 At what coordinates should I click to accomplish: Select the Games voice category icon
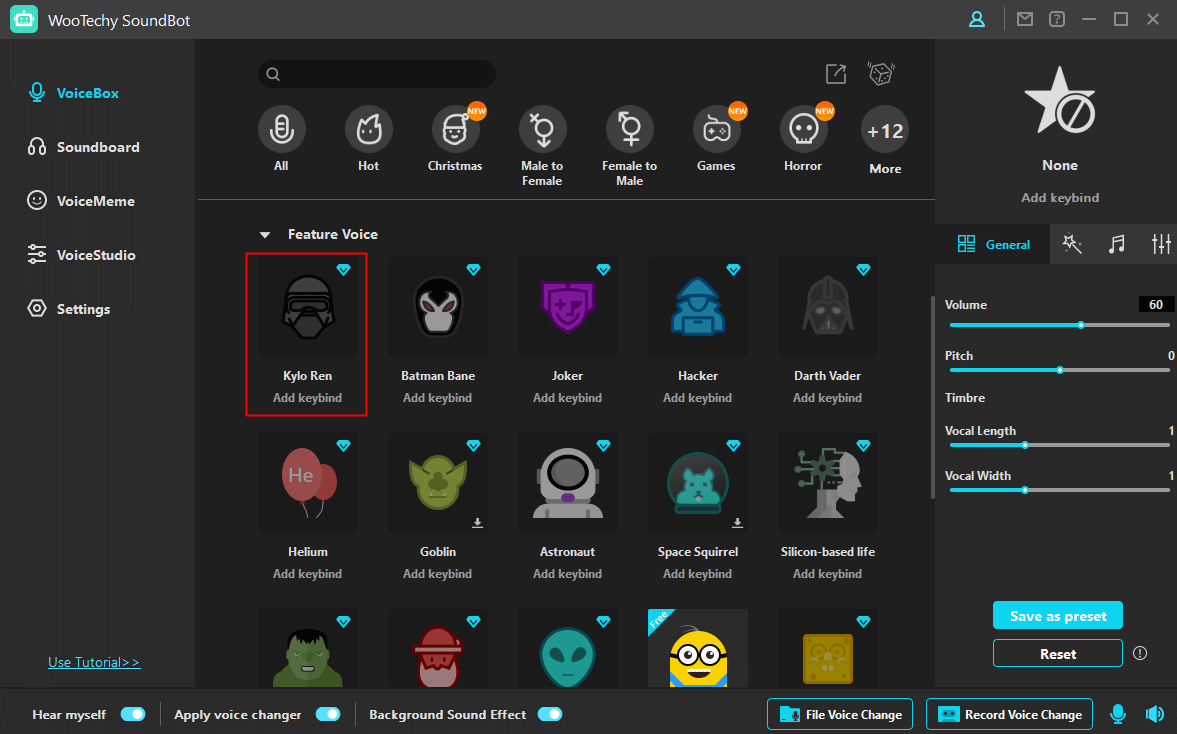(716, 129)
